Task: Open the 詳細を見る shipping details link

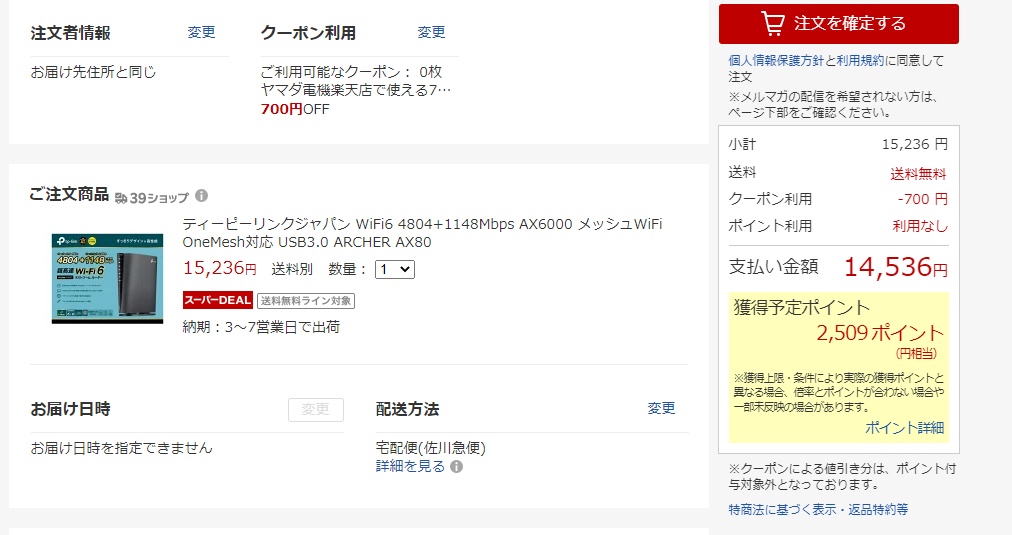Action: pos(410,466)
